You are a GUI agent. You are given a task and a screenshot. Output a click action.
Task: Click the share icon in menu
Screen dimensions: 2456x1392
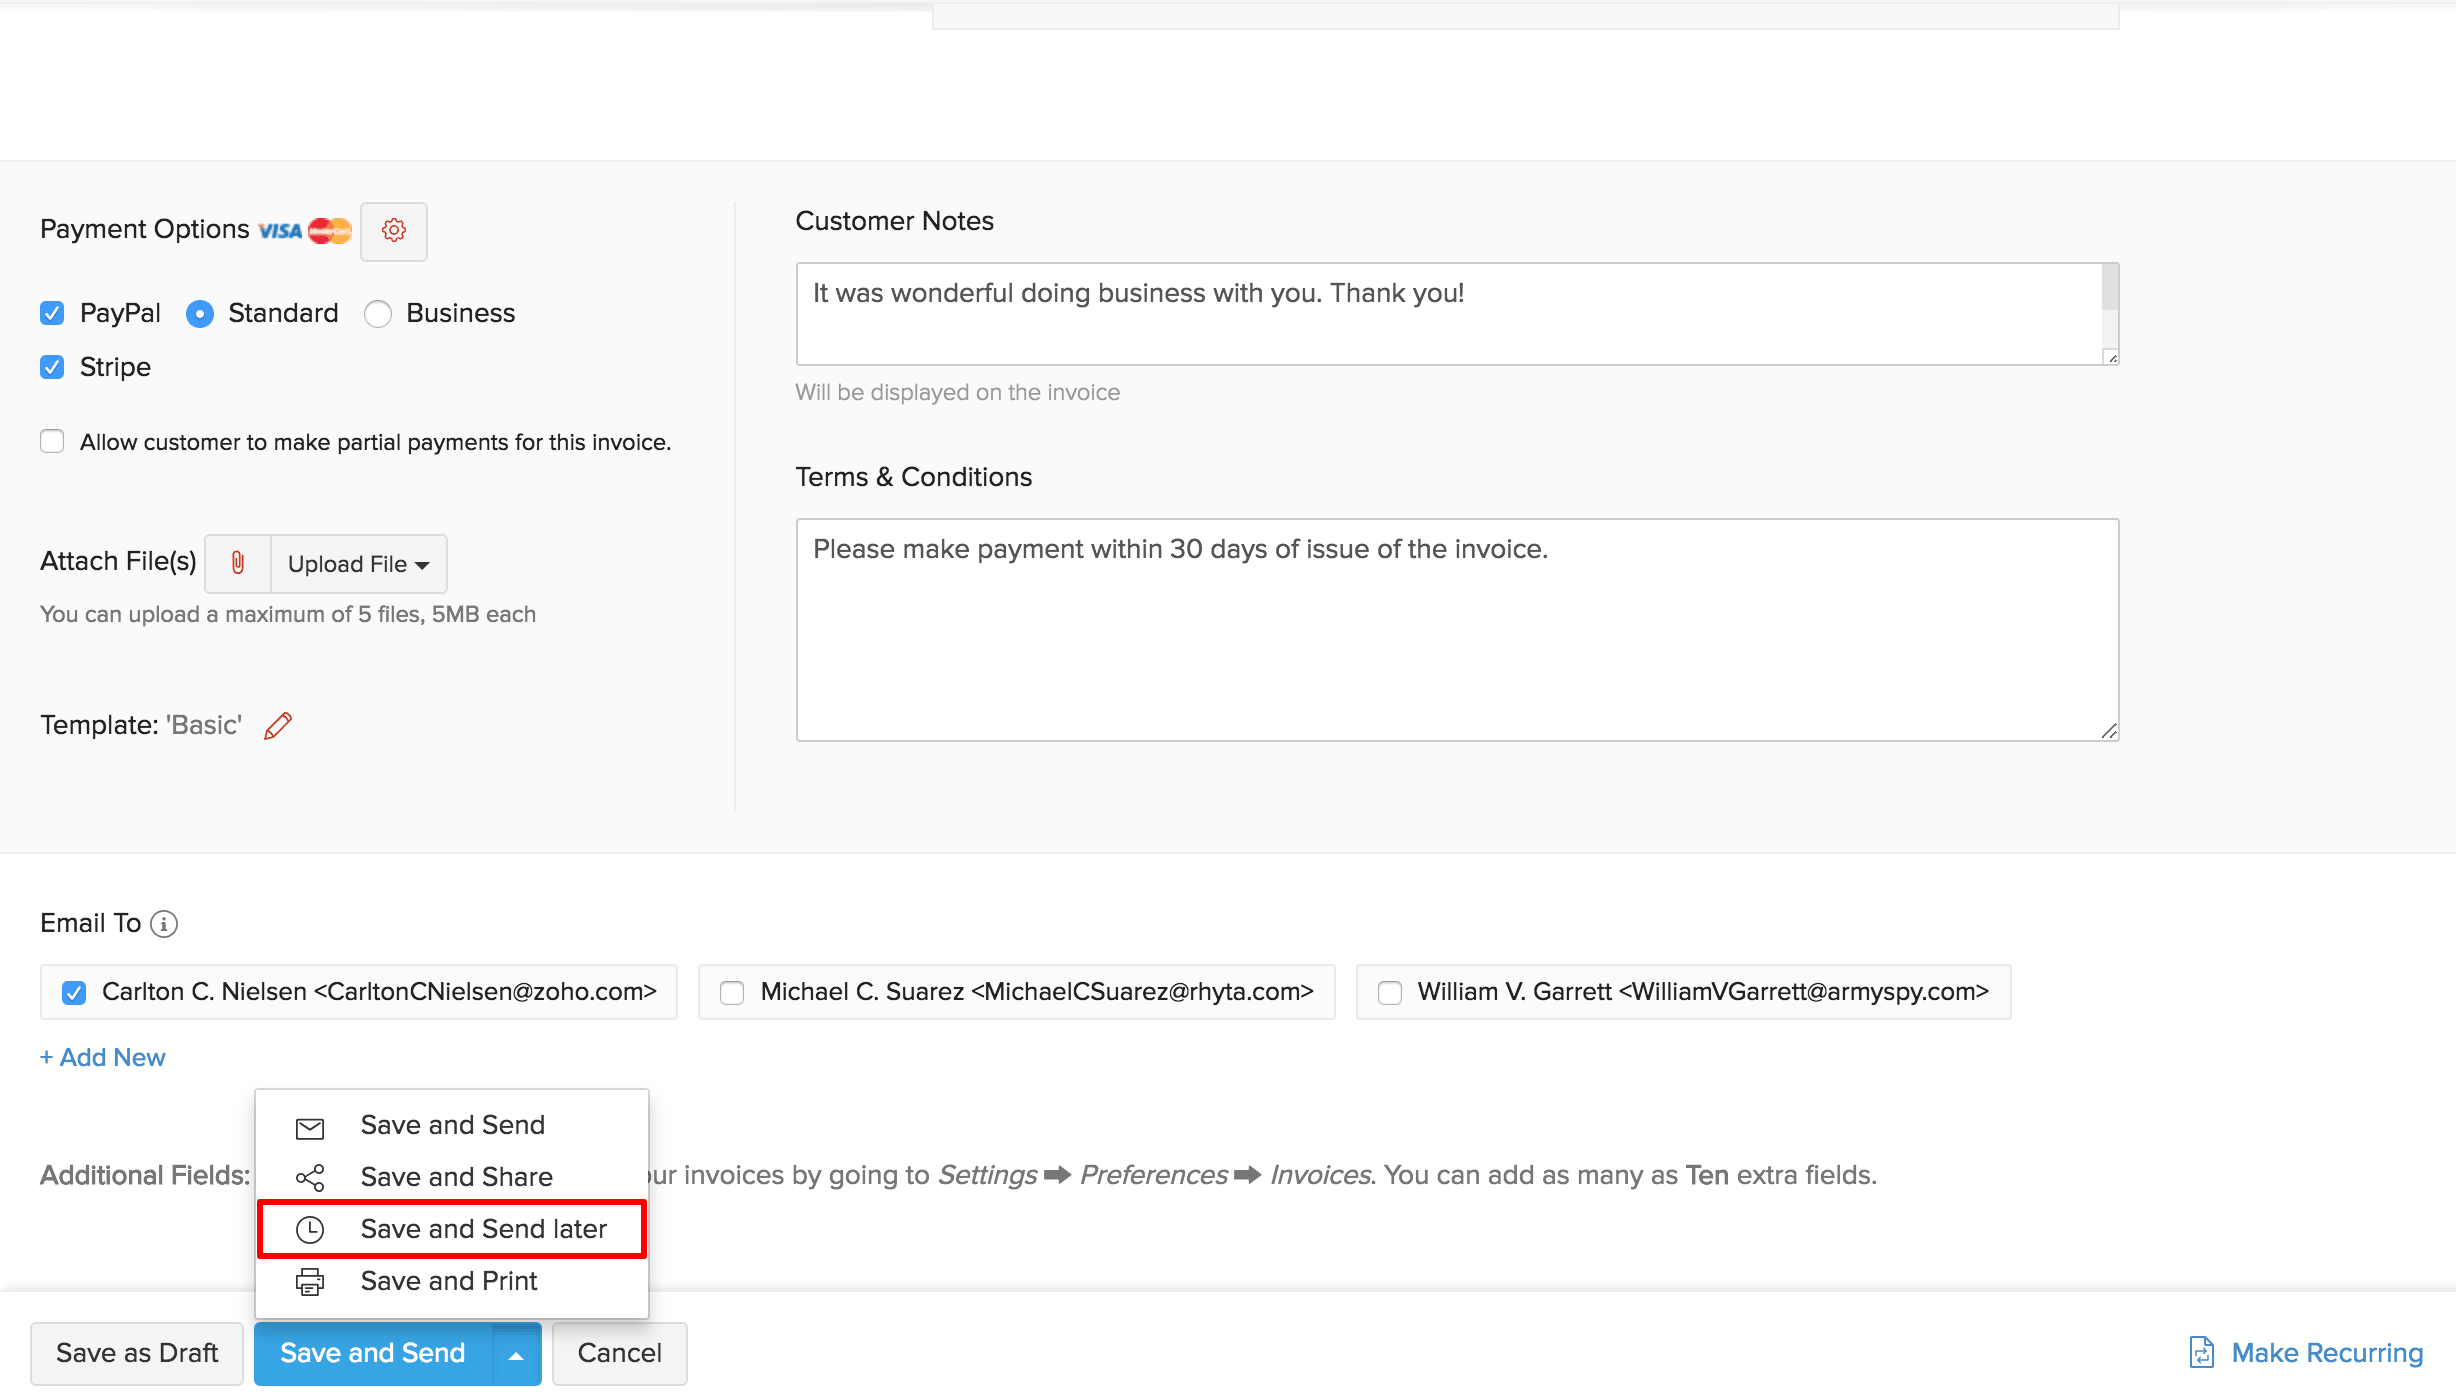pyautogui.click(x=310, y=1178)
